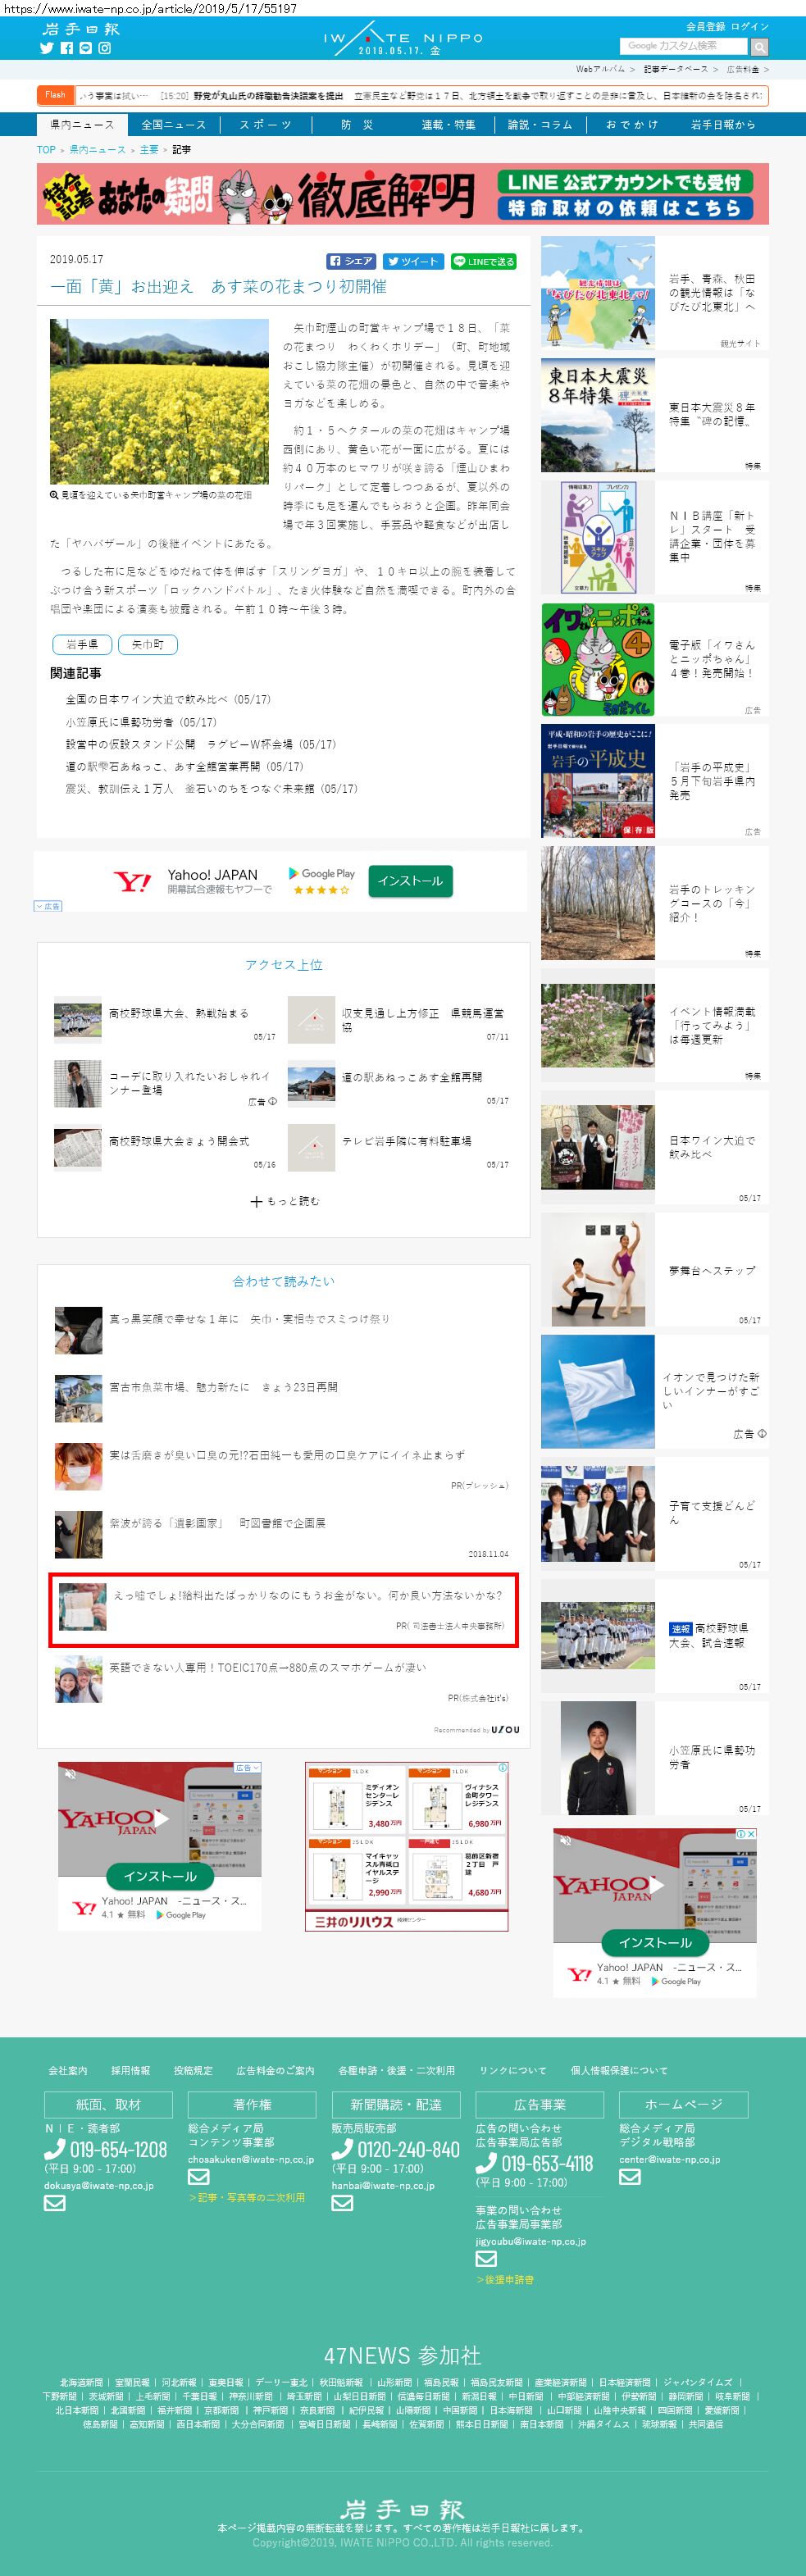Click なびたび北東北 sidebar image
806x2576 pixels.
[598, 292]
